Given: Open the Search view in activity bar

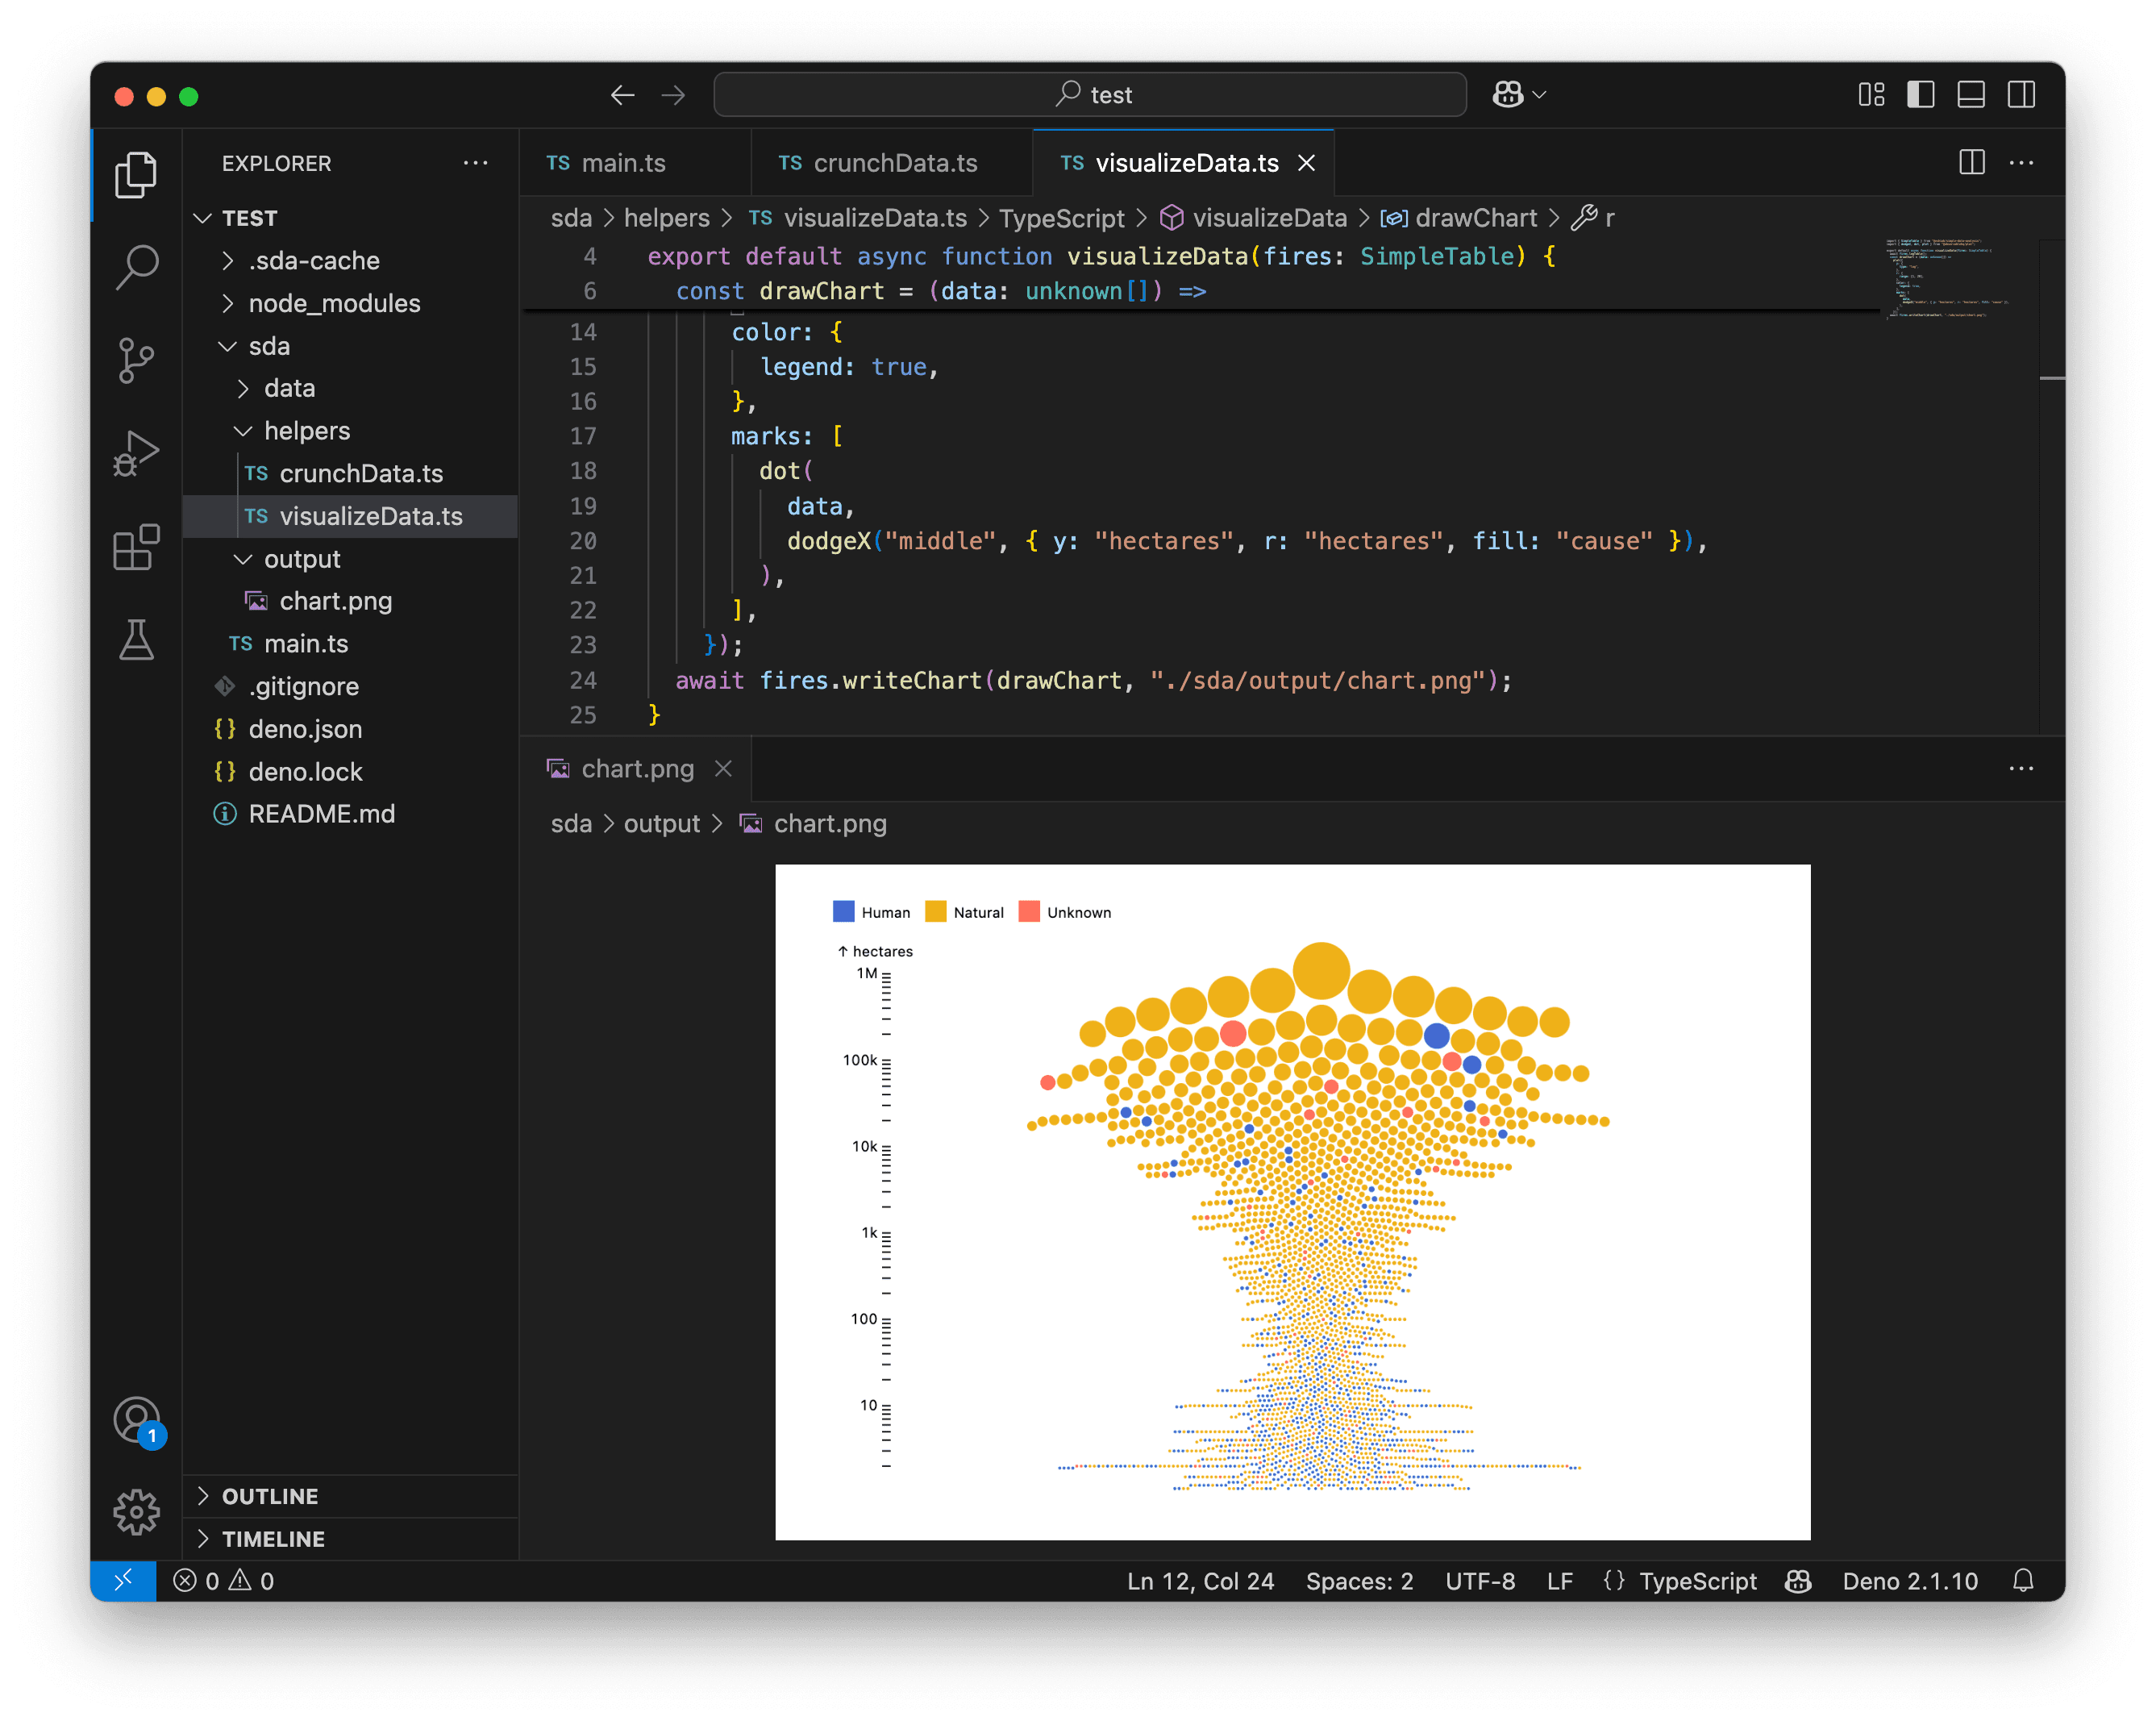Looking at the screenshot, I should [x=136, y=267].
